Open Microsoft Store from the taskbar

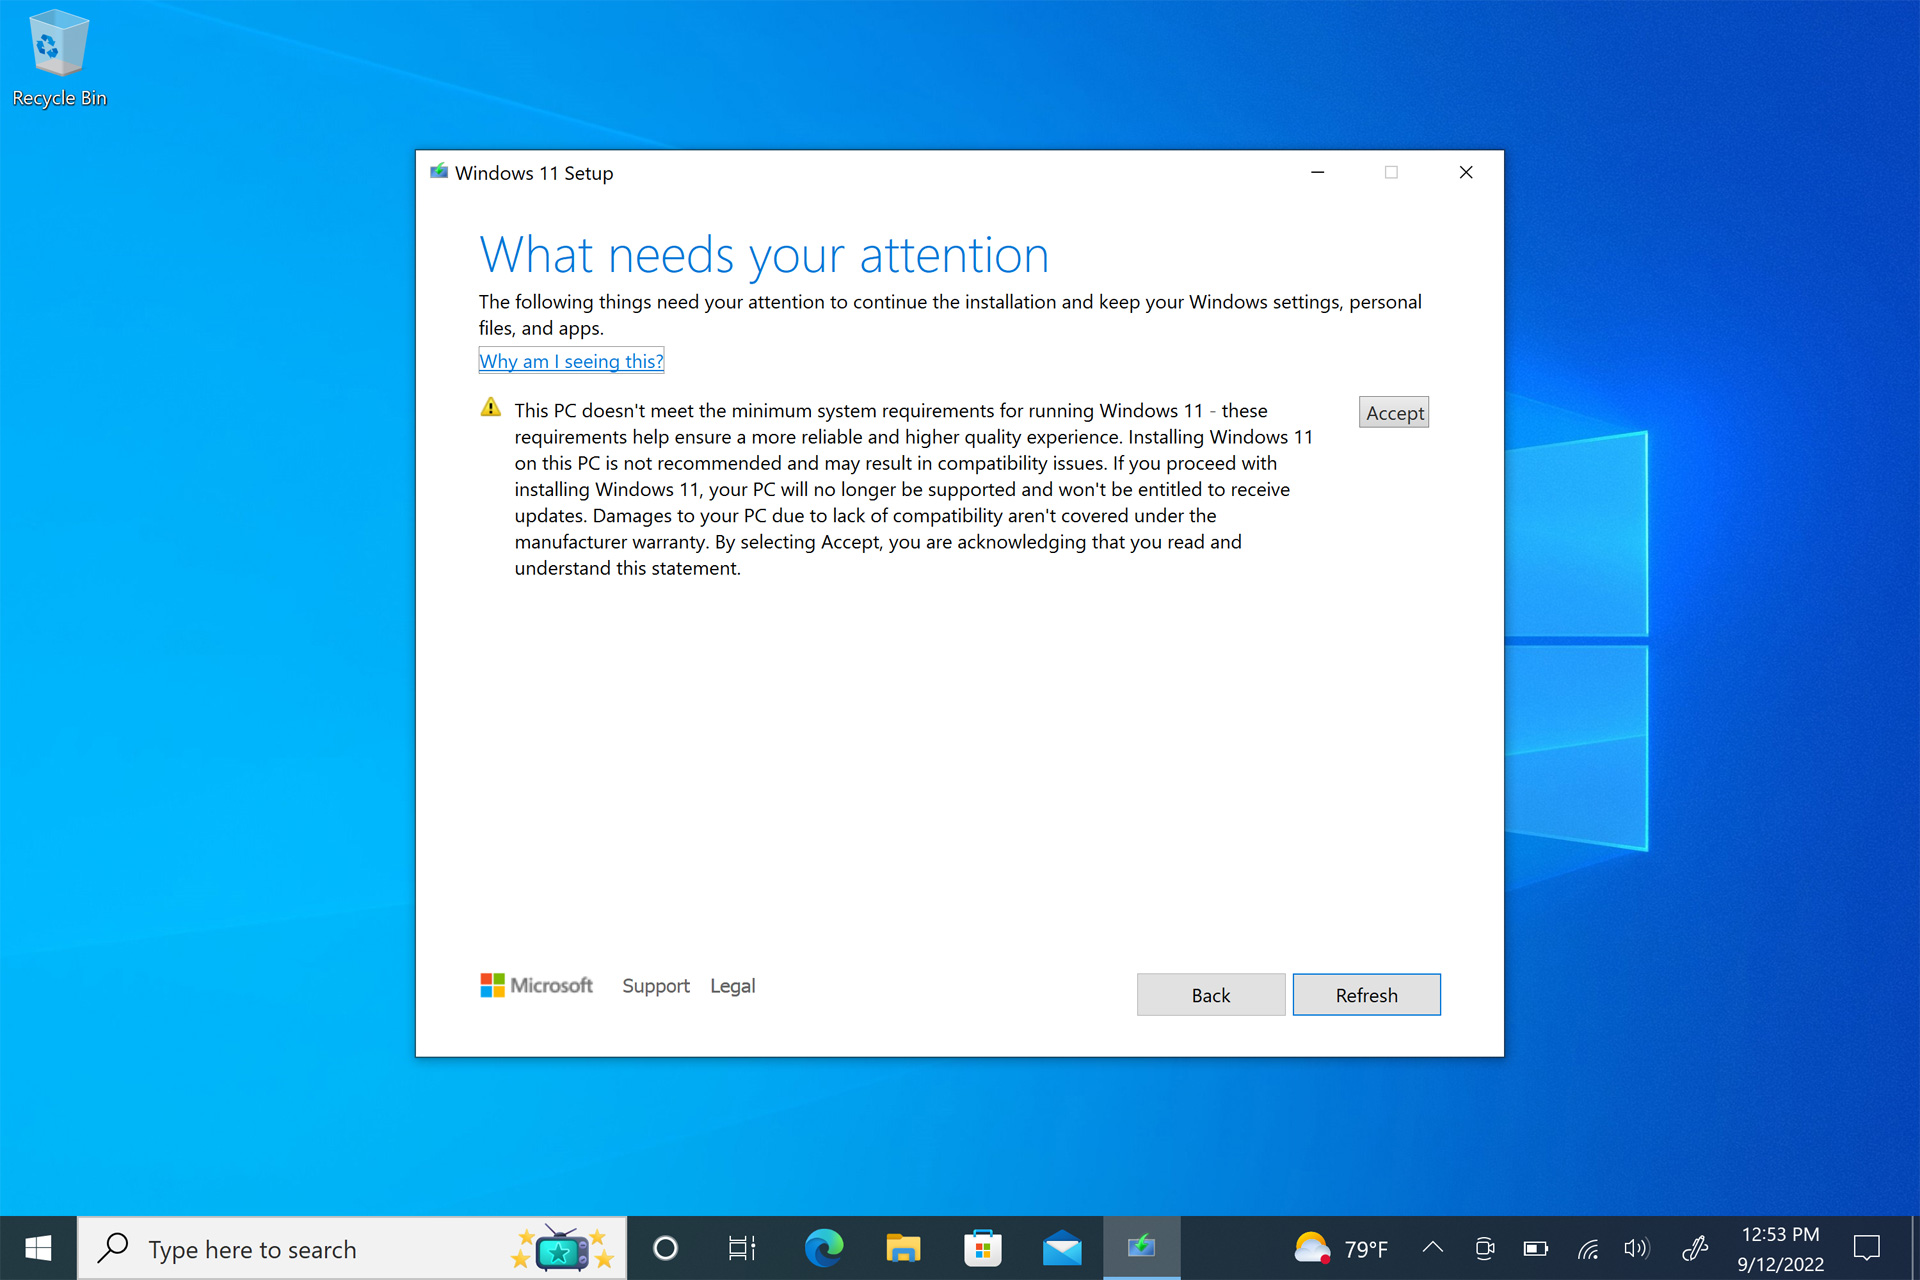[982, 1248]
